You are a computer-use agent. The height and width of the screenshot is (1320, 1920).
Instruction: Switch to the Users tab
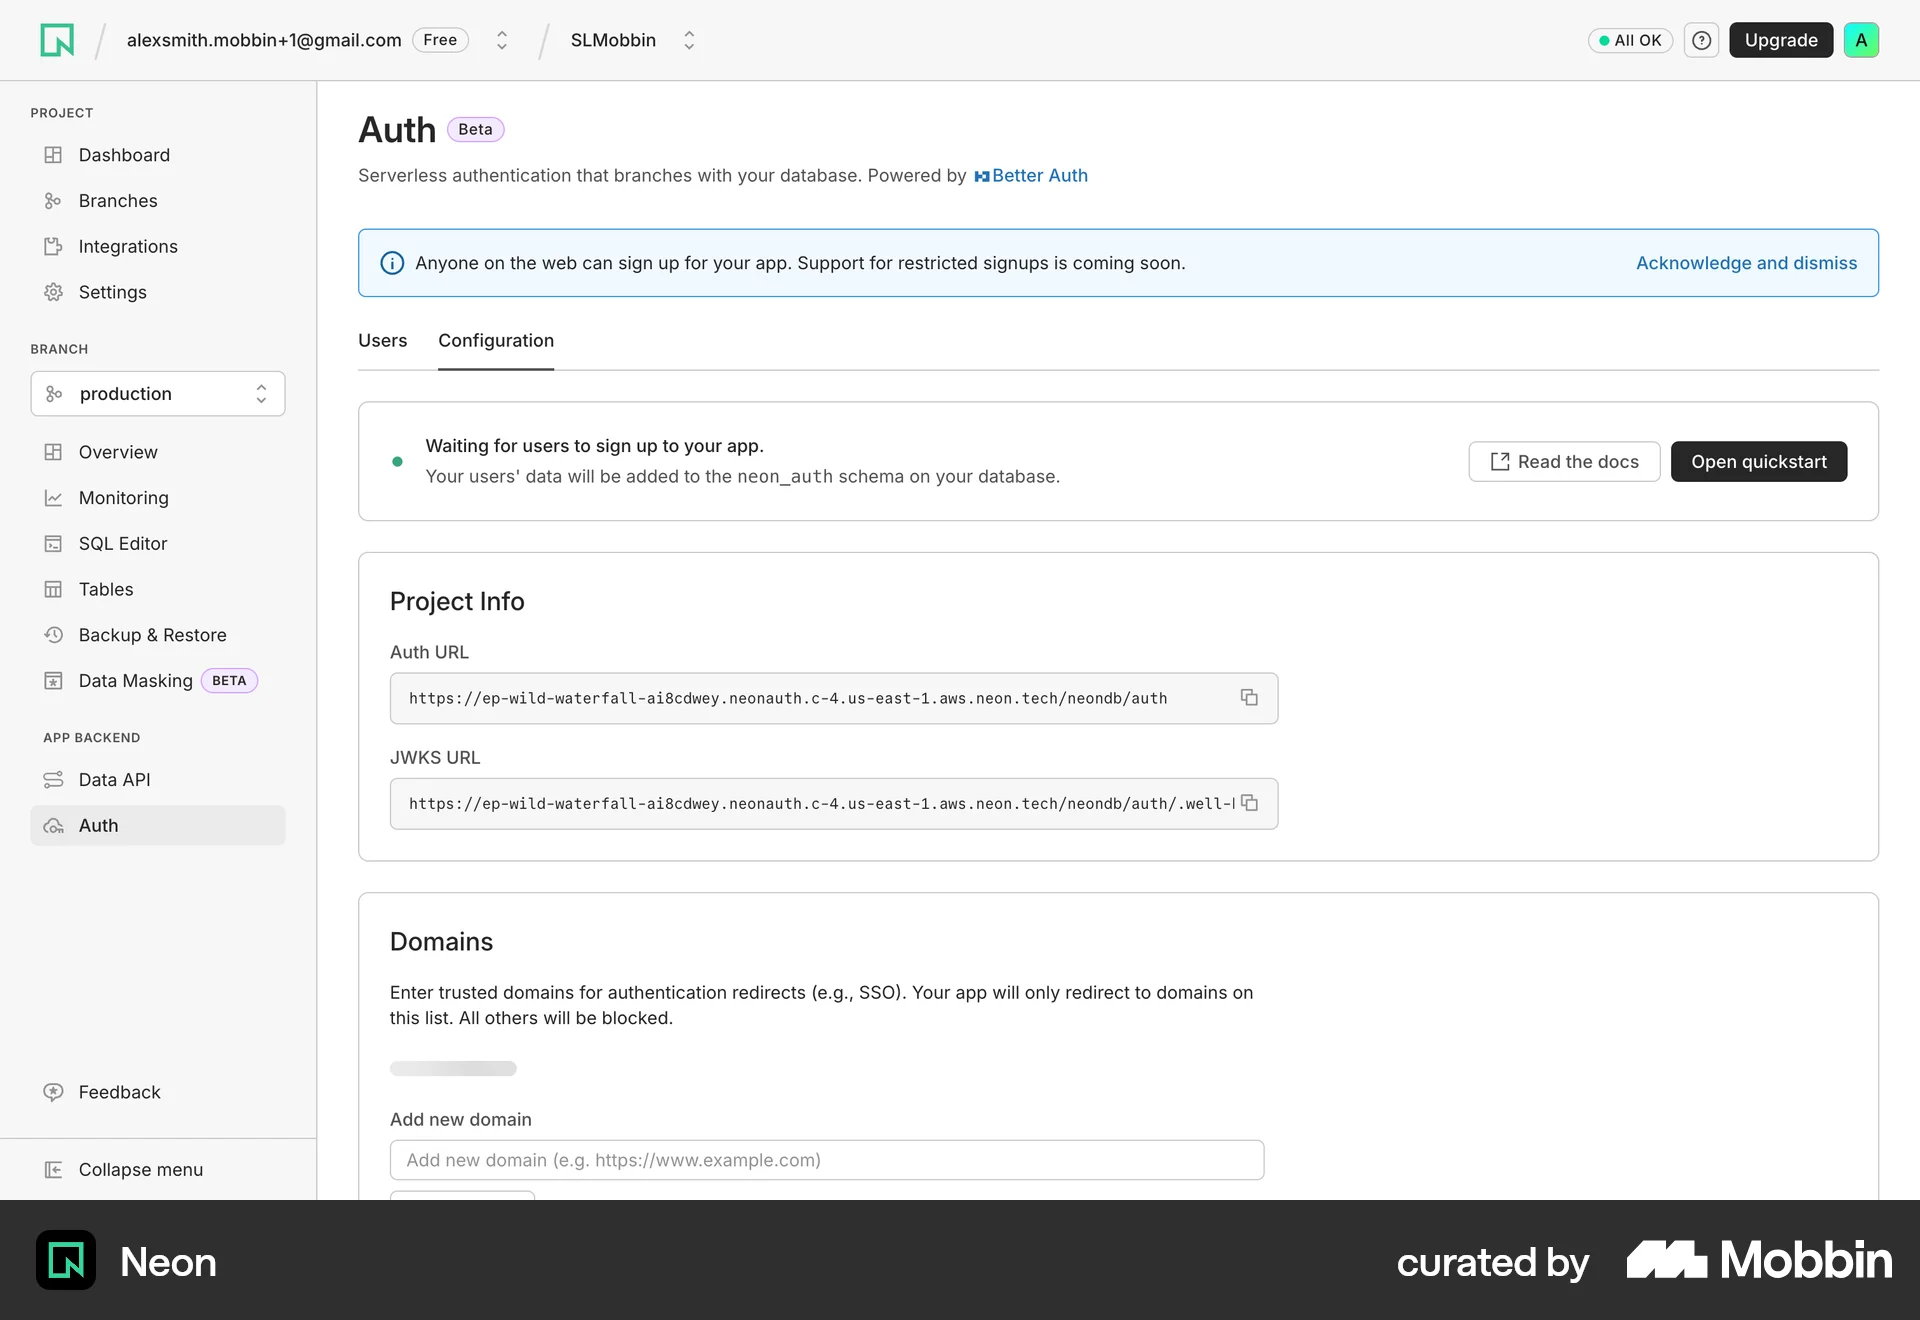pos(383,340)
